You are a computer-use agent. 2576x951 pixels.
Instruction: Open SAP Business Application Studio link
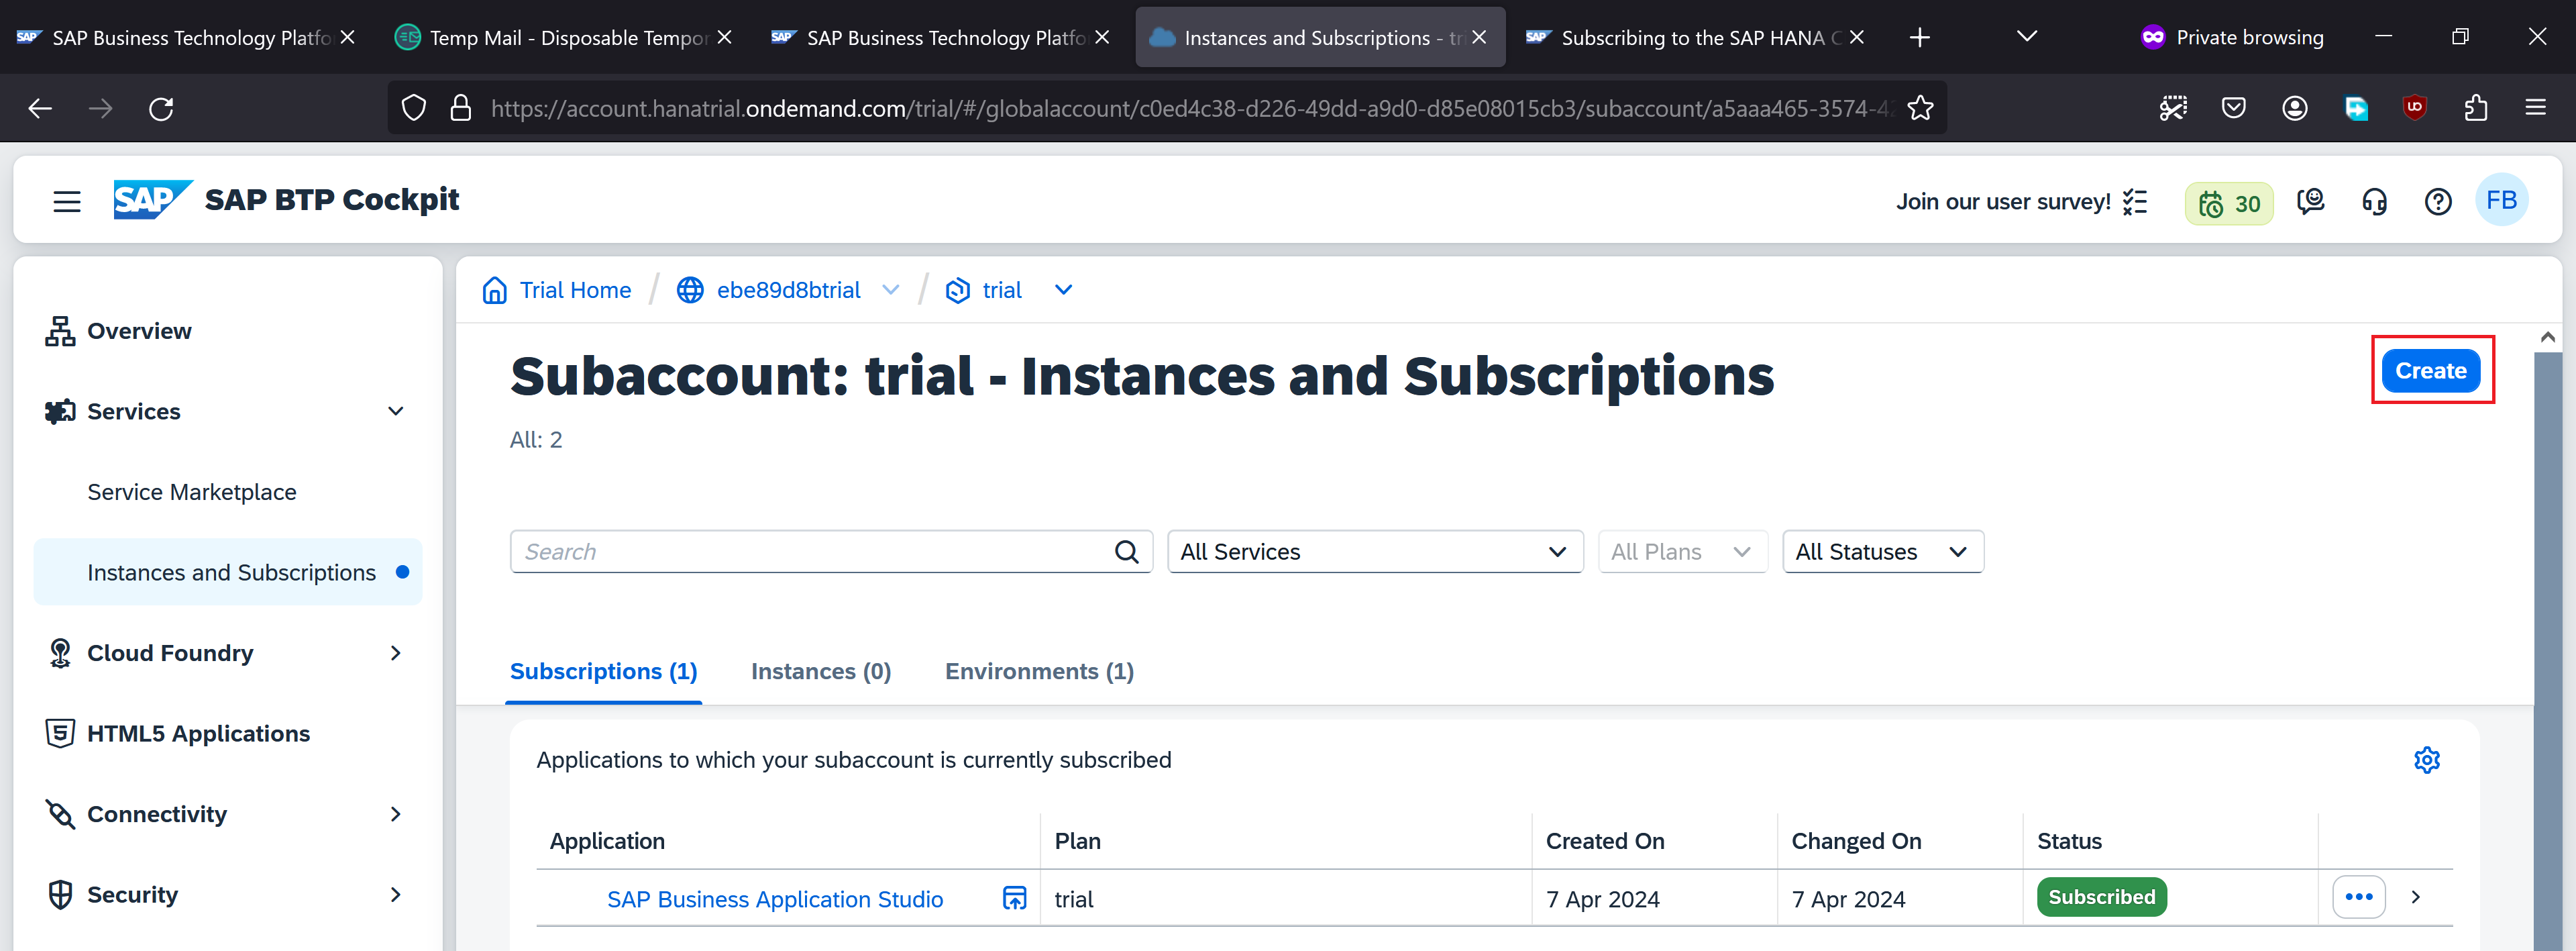(774, 899)
